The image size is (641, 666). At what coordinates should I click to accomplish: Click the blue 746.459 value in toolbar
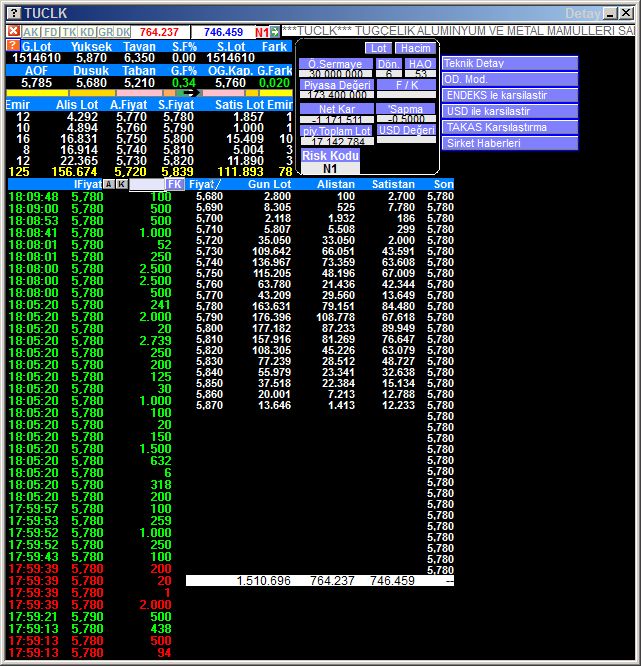(223, 32)
